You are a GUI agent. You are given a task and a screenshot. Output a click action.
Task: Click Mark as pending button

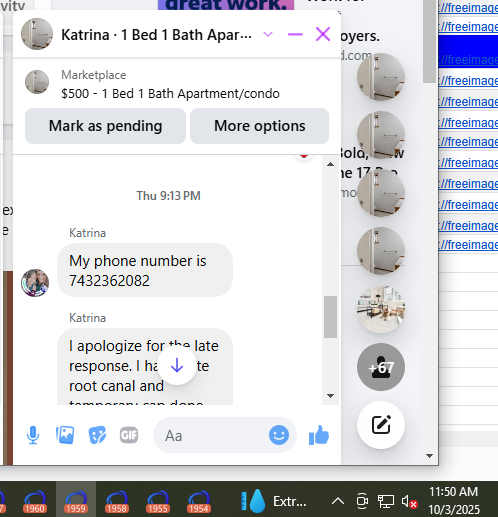(x=105, y=126)
